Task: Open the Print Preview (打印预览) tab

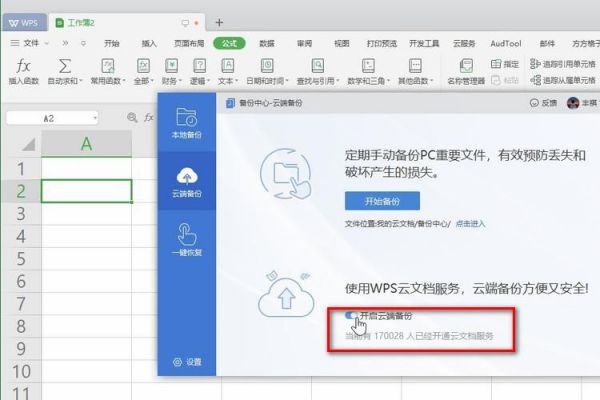Action: [382, 44]
